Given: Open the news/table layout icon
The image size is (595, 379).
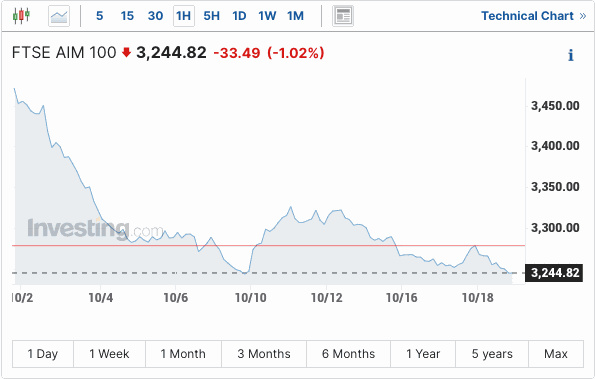Looking at the screenshot, I should pos(343,16).
